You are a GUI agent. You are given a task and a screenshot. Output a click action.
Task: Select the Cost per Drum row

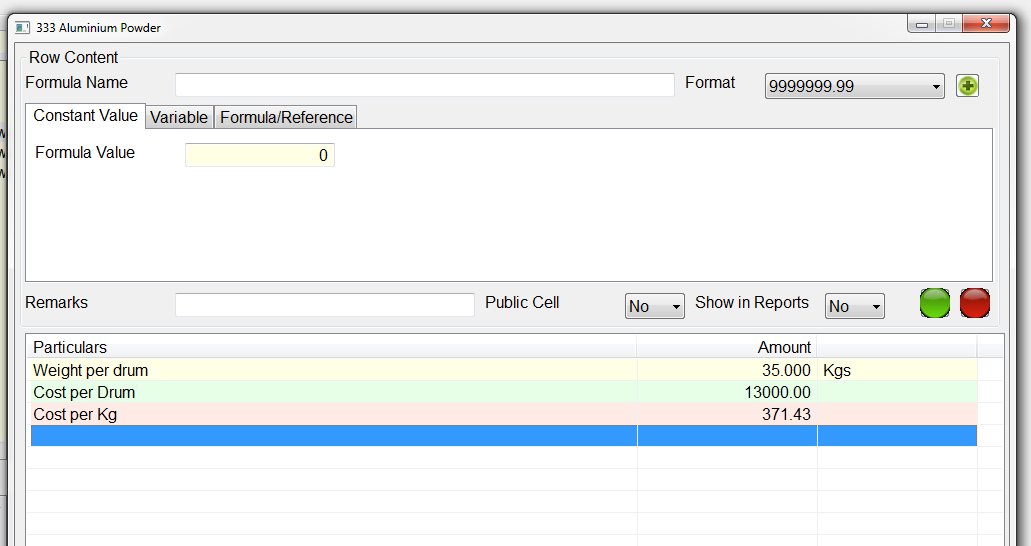333,392
